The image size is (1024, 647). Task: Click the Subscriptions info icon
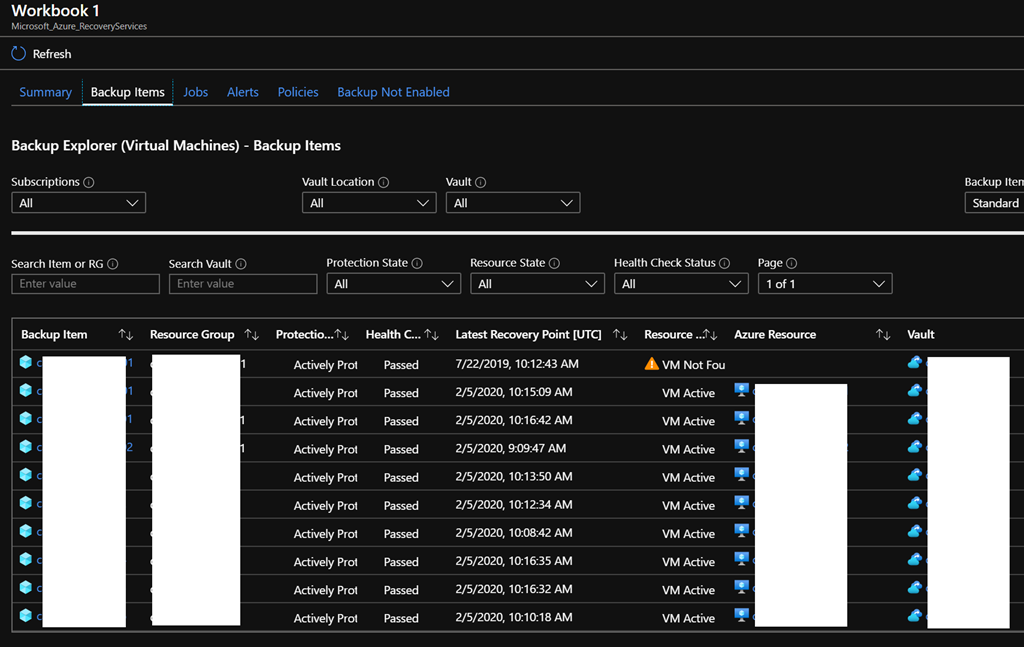(x=89, y=183)
